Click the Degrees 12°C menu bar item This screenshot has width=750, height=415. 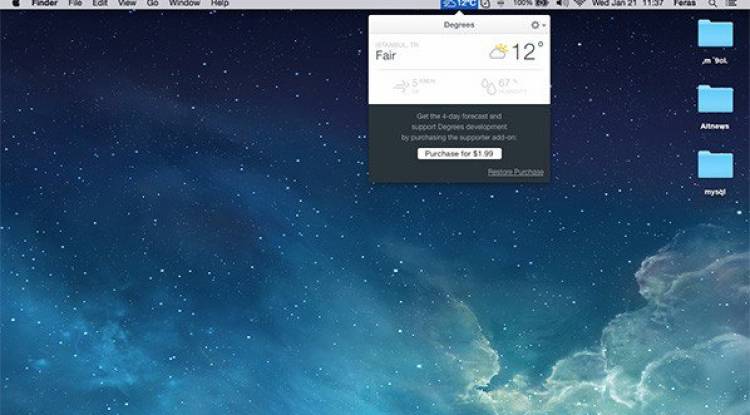(x=459, y=4)
